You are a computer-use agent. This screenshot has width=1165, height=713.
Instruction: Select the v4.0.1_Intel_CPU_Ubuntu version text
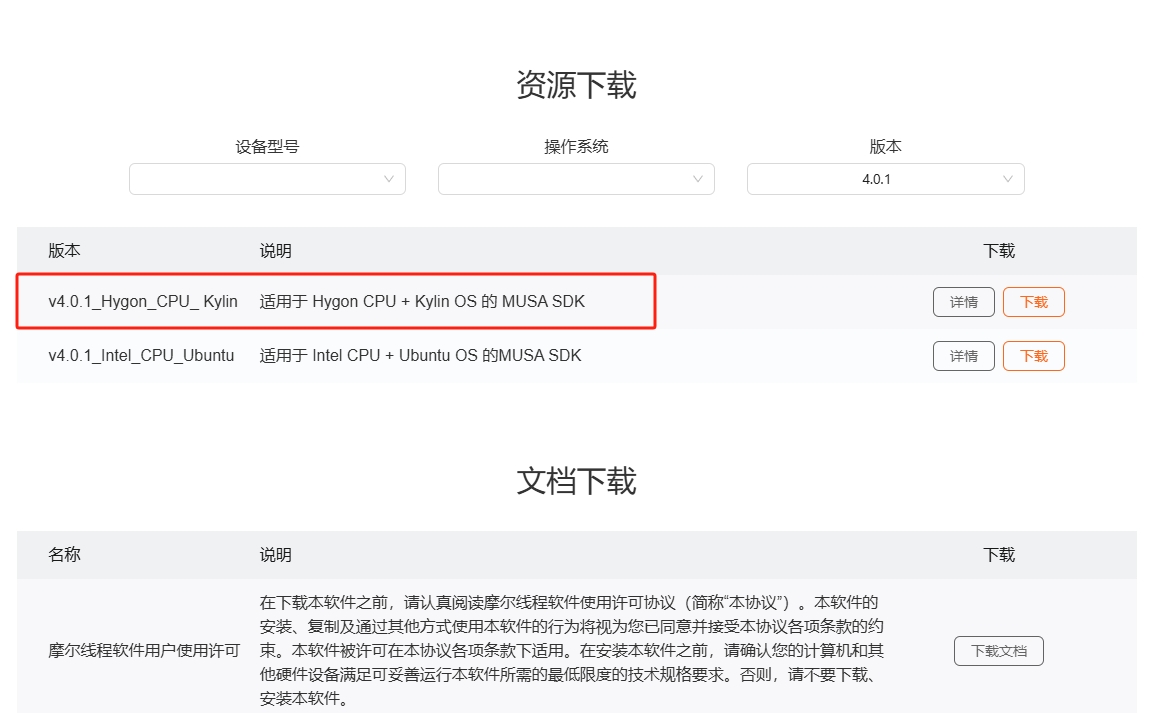tap(141, 356)
